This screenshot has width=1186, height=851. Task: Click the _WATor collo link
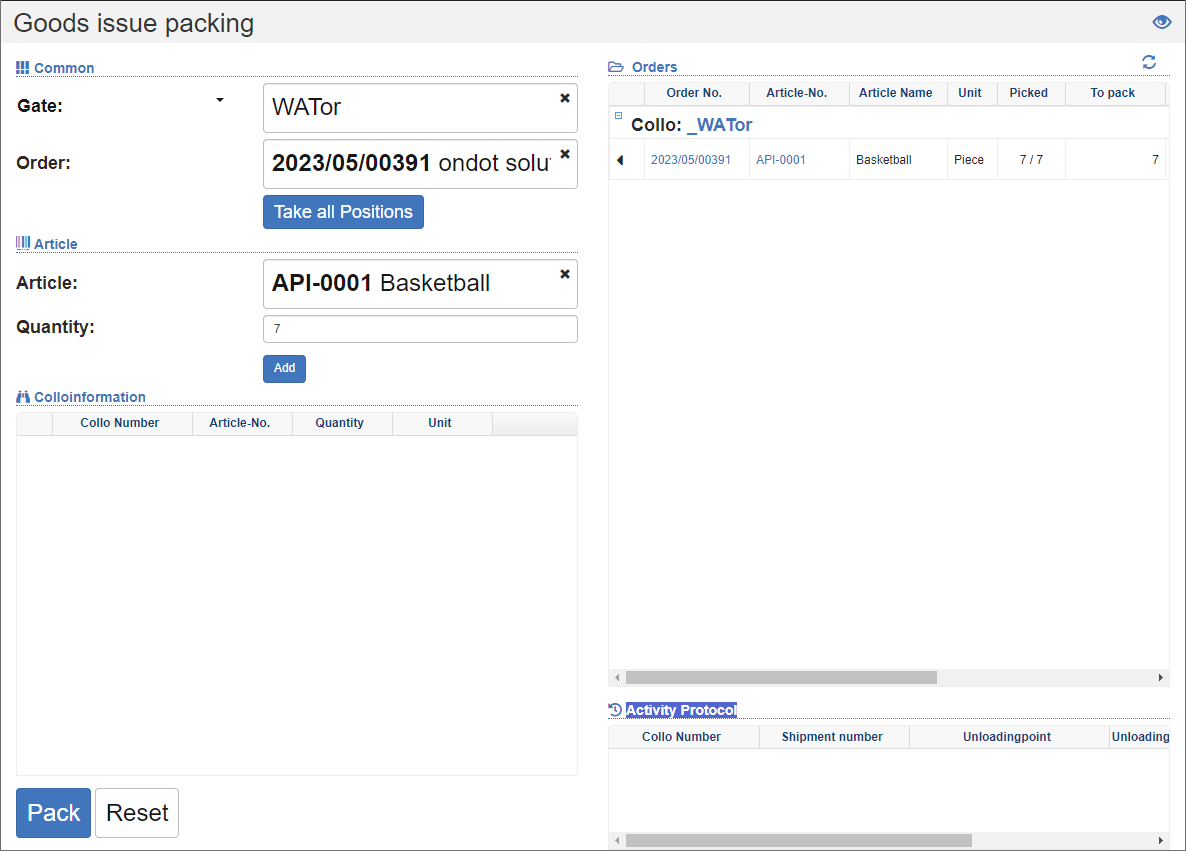pyautogui.click(x=719, y=125)
